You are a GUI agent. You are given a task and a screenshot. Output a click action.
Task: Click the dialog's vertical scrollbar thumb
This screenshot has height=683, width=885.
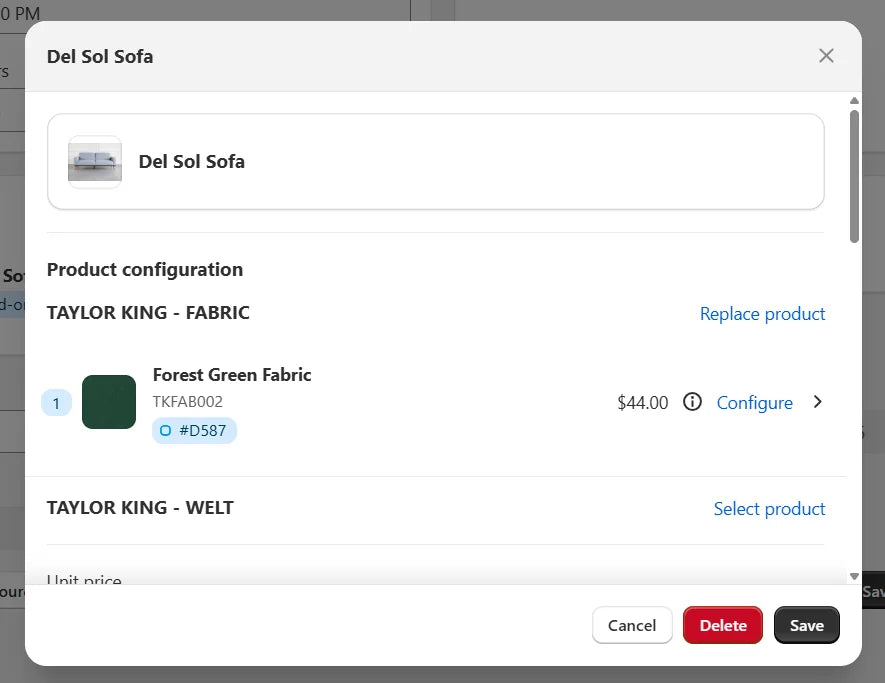pyautogui.click(x=855, y=176)
